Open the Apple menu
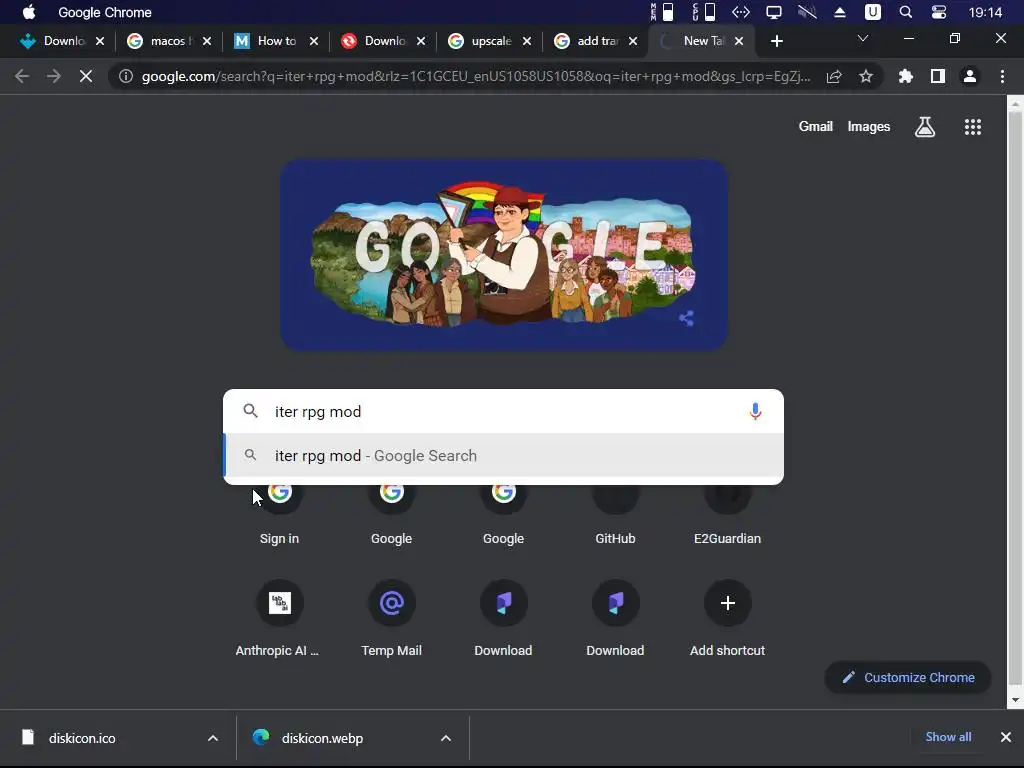The image size is (1024, 768). coord(29,12)
